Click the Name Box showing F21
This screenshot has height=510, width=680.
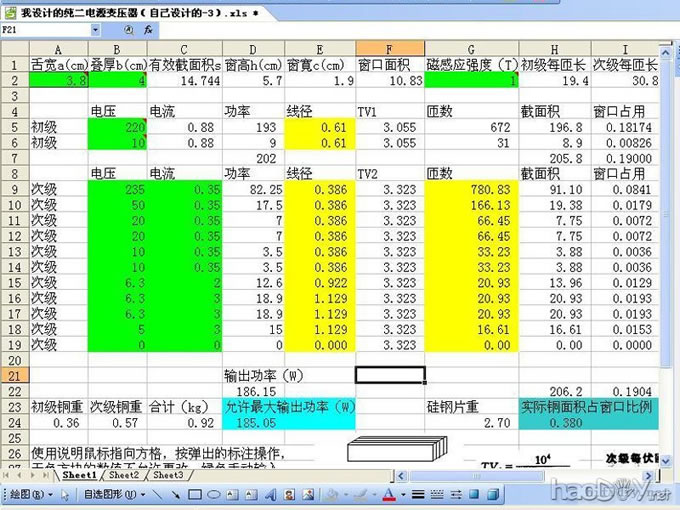44,30
